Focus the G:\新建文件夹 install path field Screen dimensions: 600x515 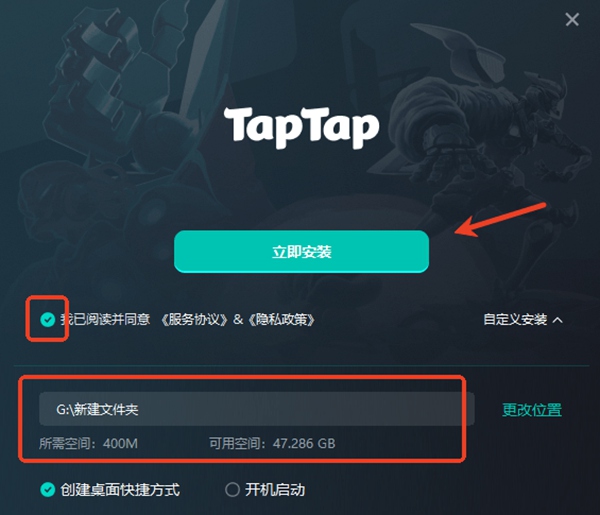pyautogui.click(x=257, y=409)
